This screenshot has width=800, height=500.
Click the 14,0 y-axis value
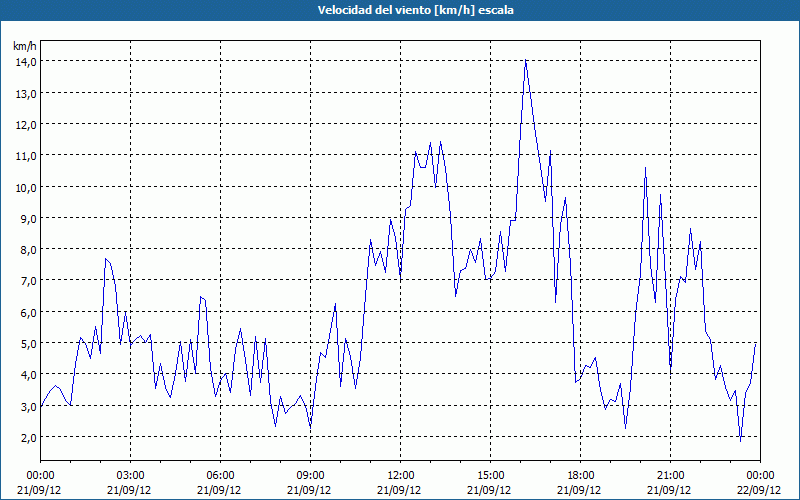coord(26,62)
